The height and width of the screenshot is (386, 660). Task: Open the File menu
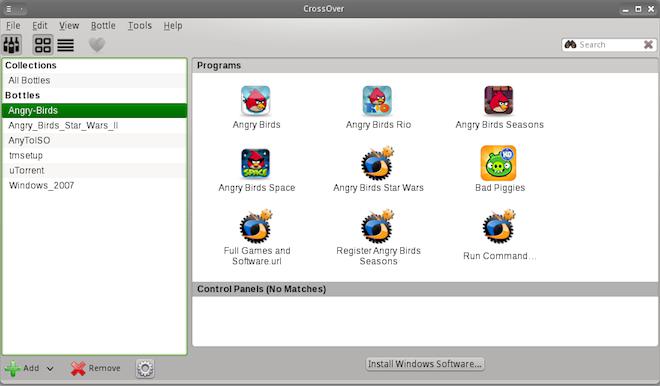click(13, 26)
